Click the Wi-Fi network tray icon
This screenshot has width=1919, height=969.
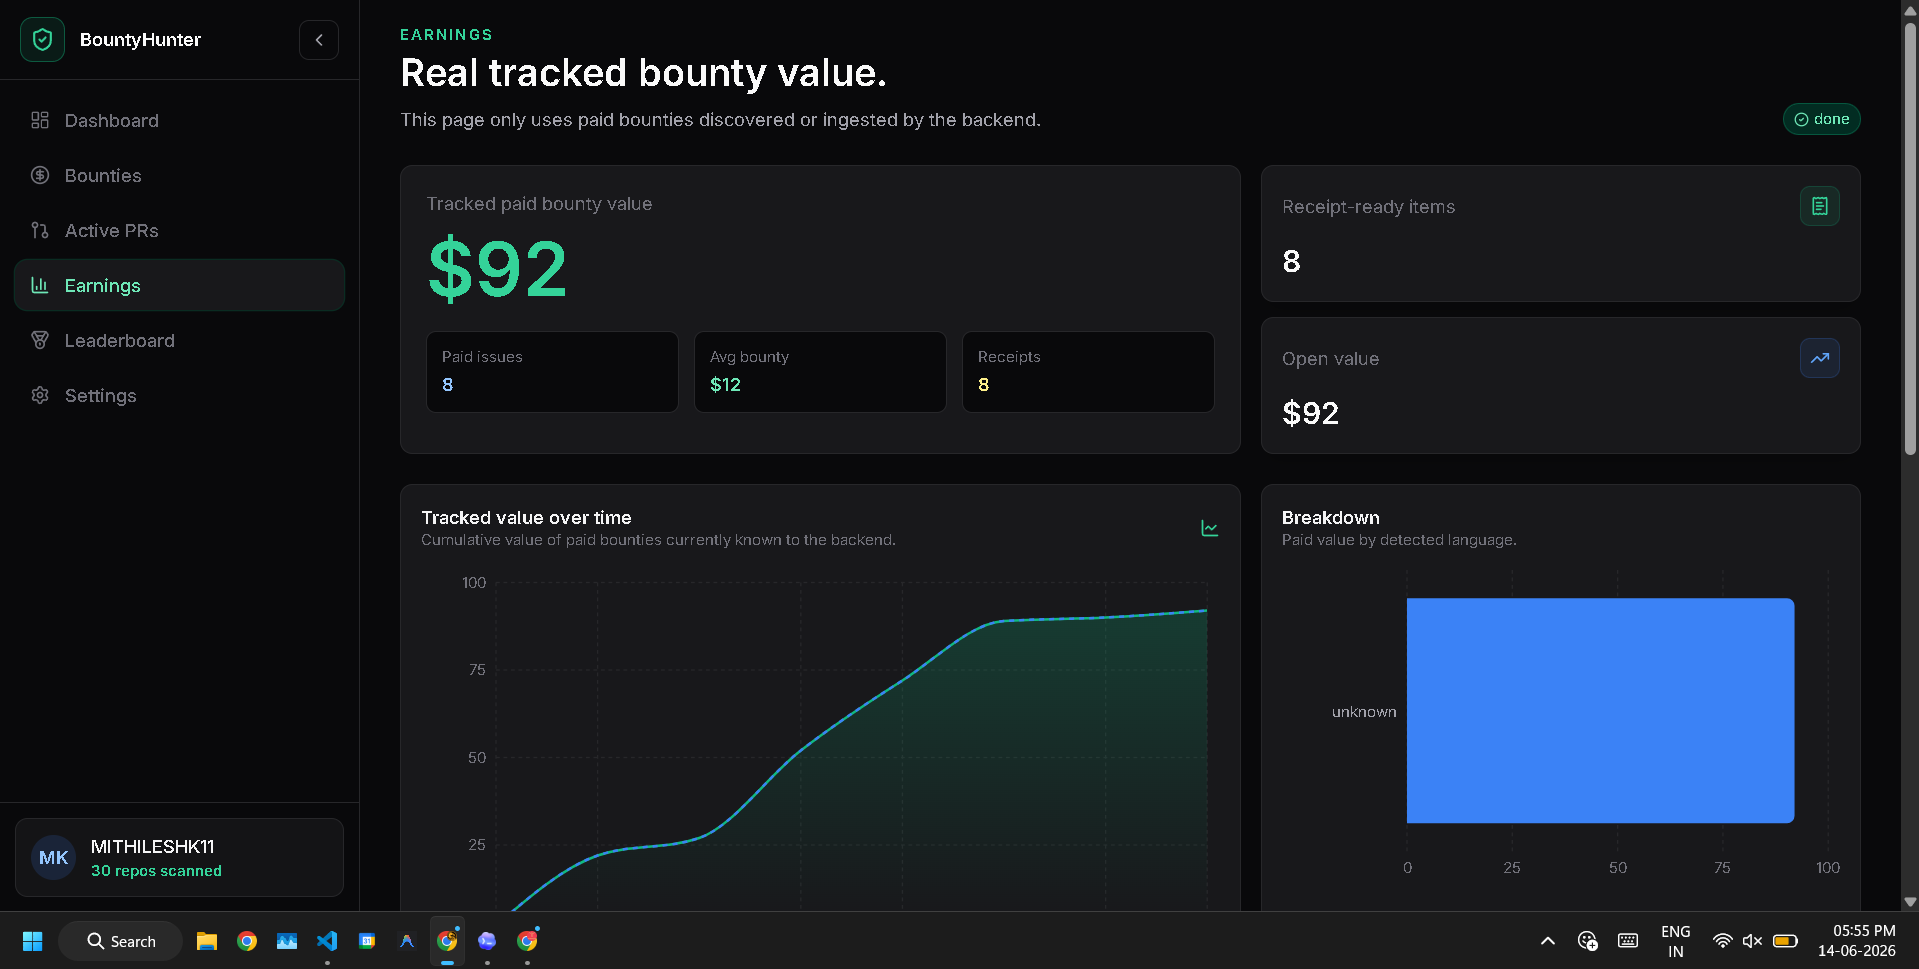(1722, 941)
